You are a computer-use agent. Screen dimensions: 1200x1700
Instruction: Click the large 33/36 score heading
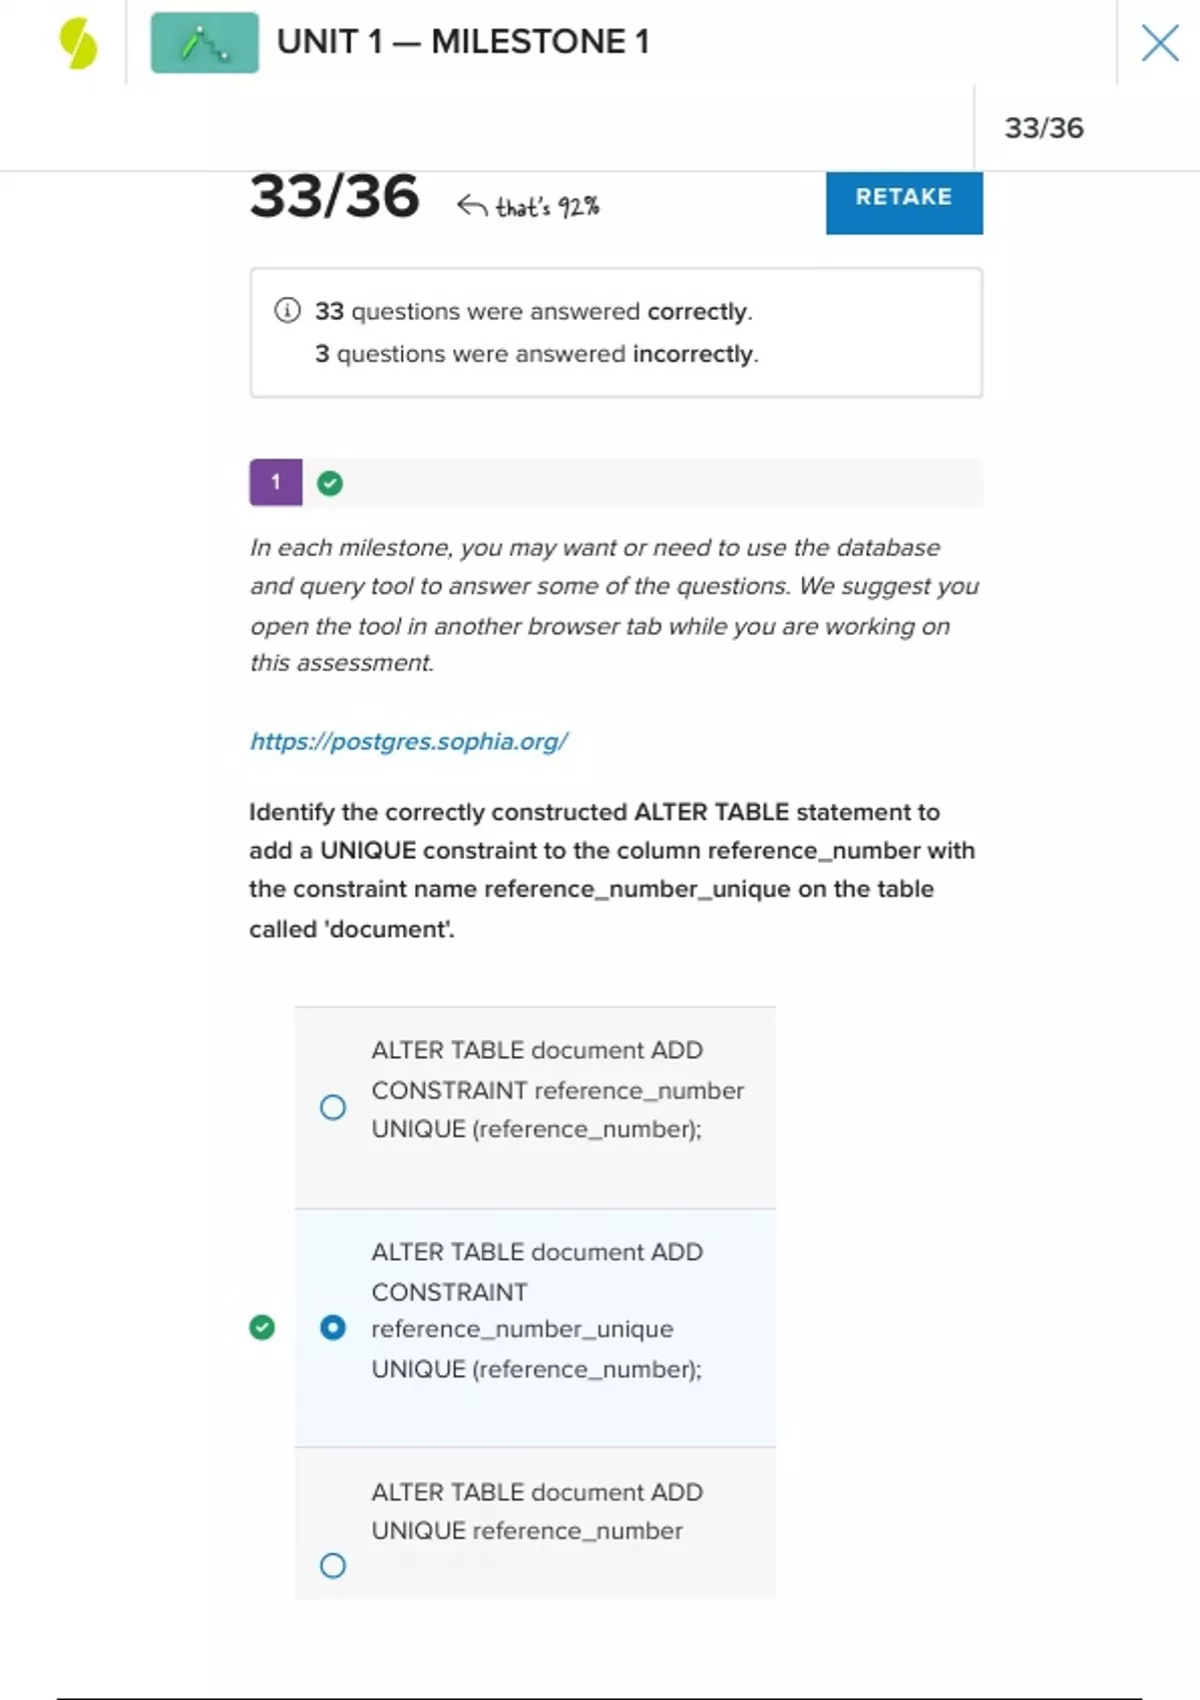pyautogui.click(x=334, y=197)
